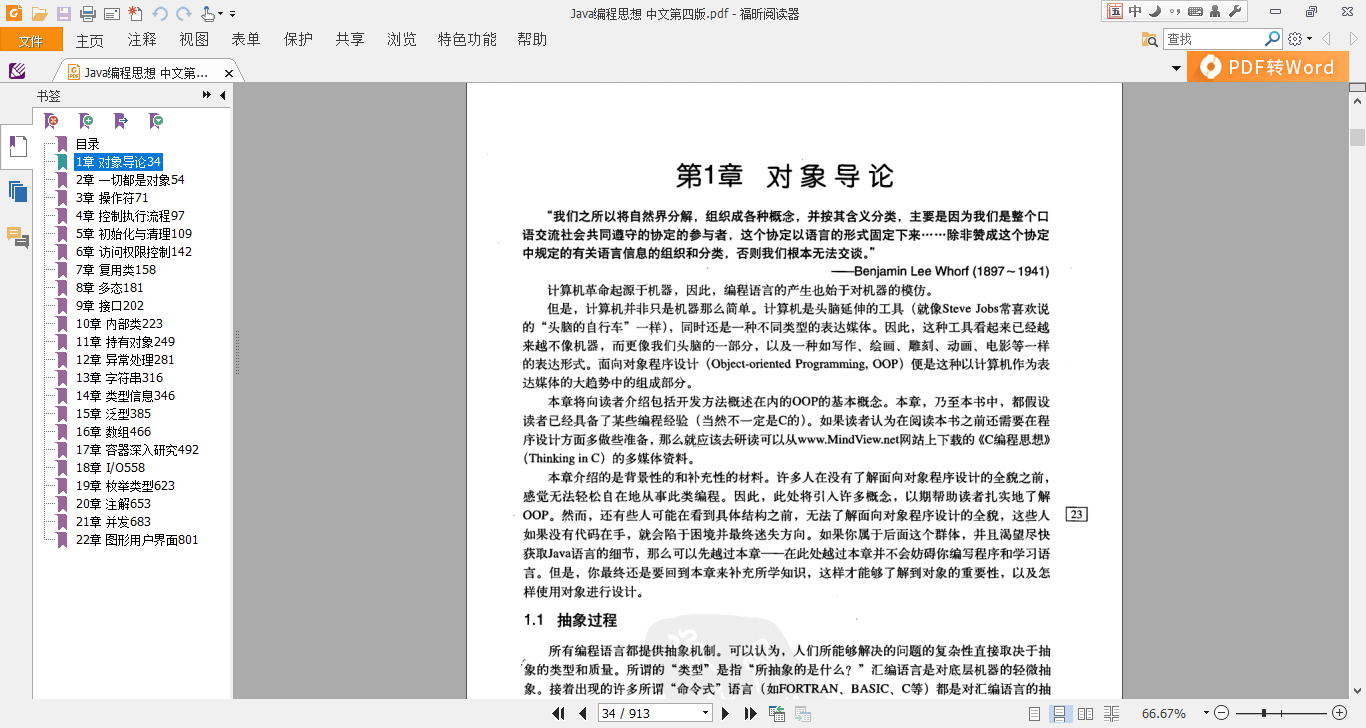Screen dimensions: 1366x728
Task: Open the purple start page icon beside tab
Action: point(17,71)
